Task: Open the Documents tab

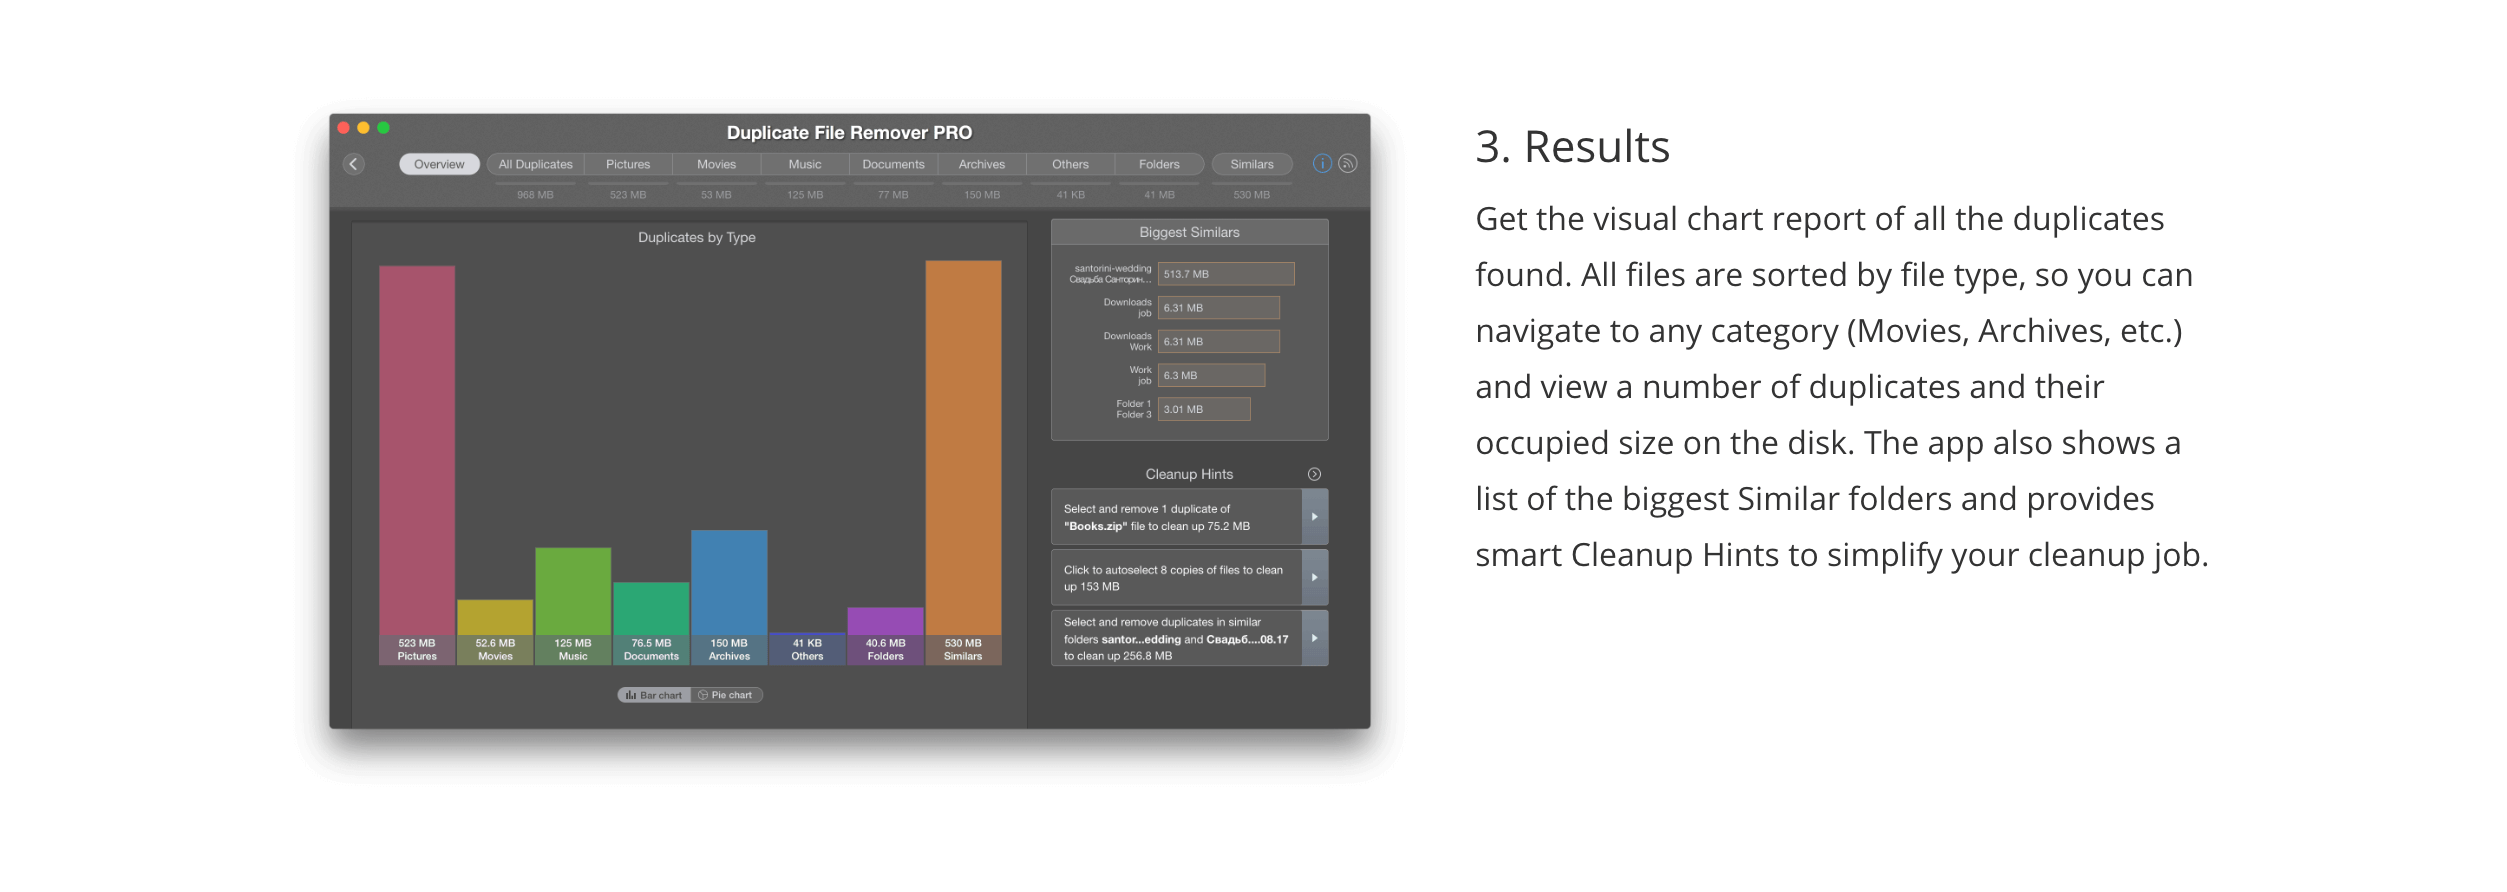Action: coord(893,164)
